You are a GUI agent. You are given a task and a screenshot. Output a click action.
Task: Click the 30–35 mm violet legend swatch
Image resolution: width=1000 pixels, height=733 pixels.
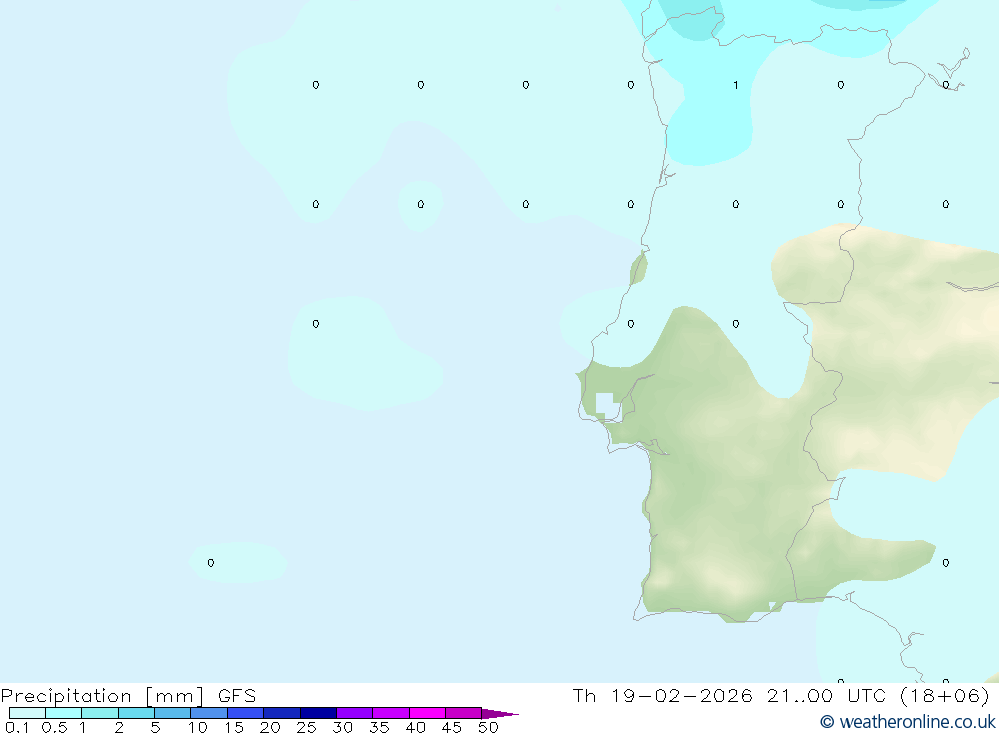355,713
